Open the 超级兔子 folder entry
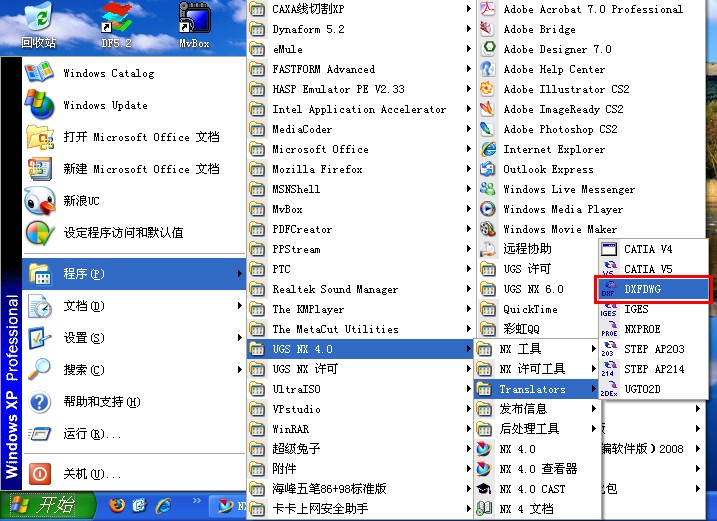The height and width of the screenshot is (521, 717). click(360, 449)
